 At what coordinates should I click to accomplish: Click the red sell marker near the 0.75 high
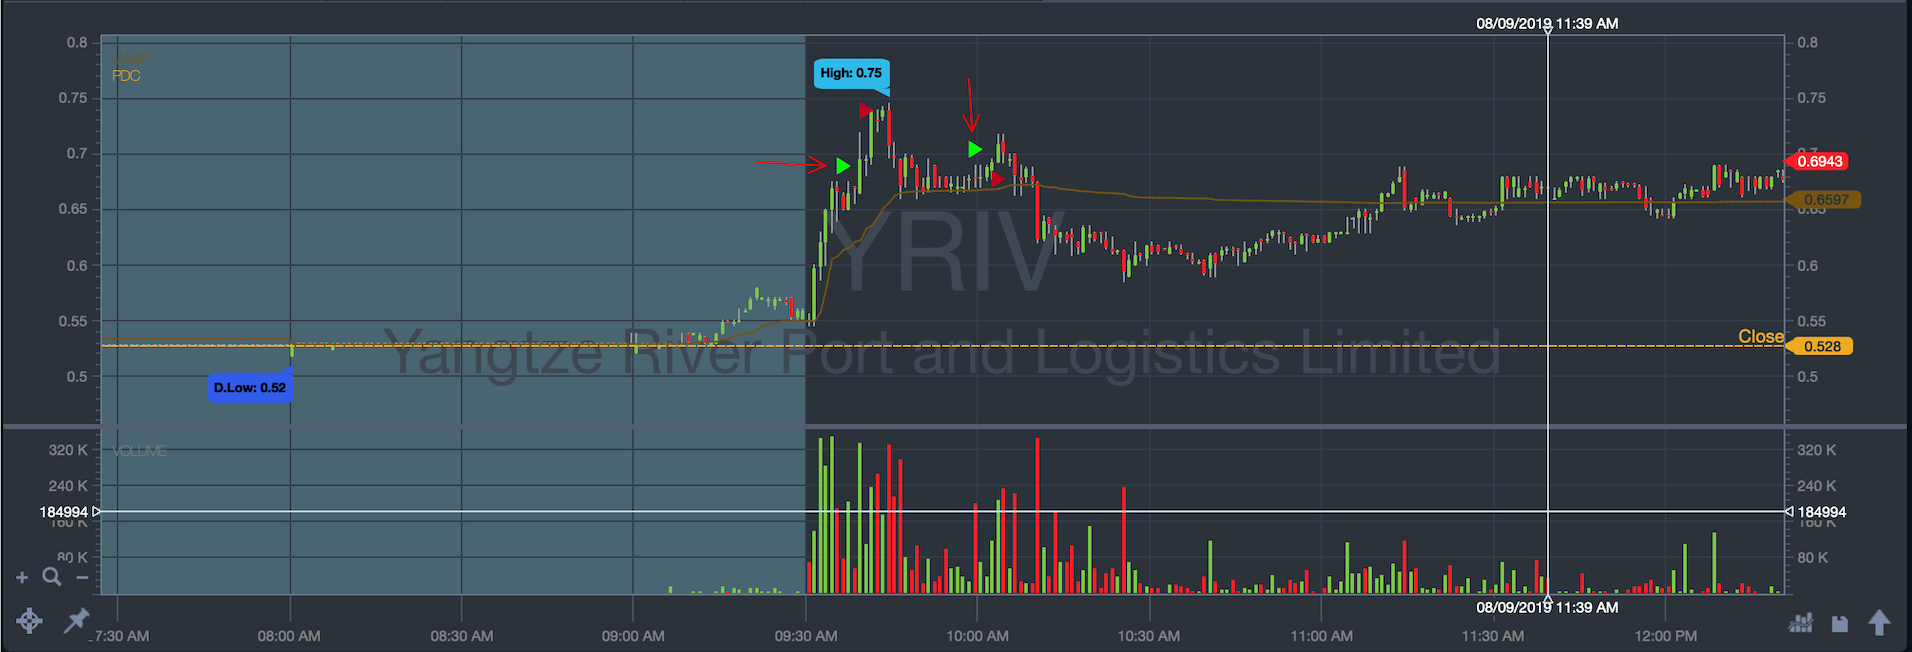[x=866, y=110]
